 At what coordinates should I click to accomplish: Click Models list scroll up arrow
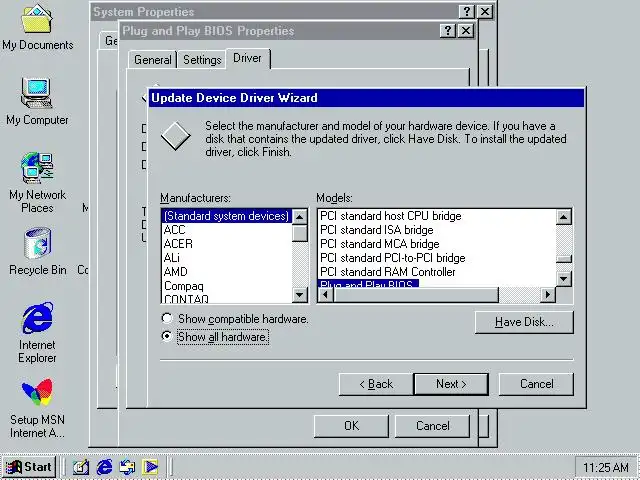tap(564, 217)
